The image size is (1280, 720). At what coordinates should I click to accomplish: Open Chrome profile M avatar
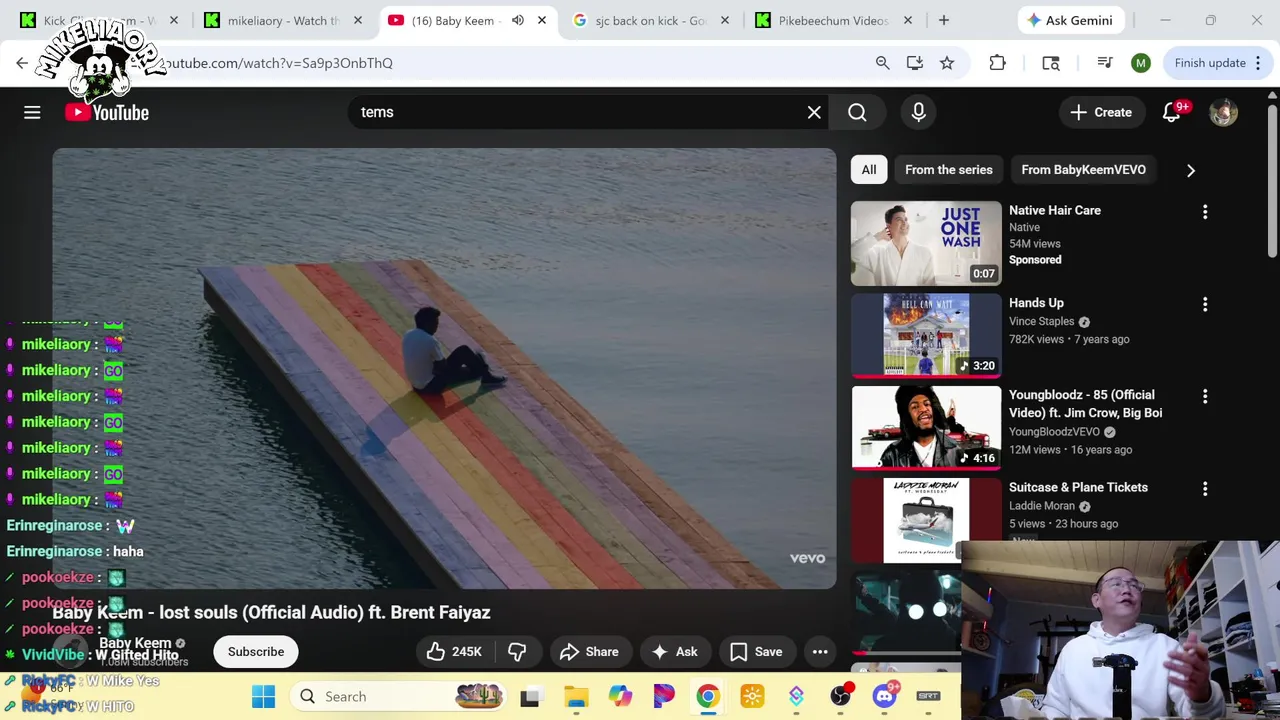pos(1140,63)
